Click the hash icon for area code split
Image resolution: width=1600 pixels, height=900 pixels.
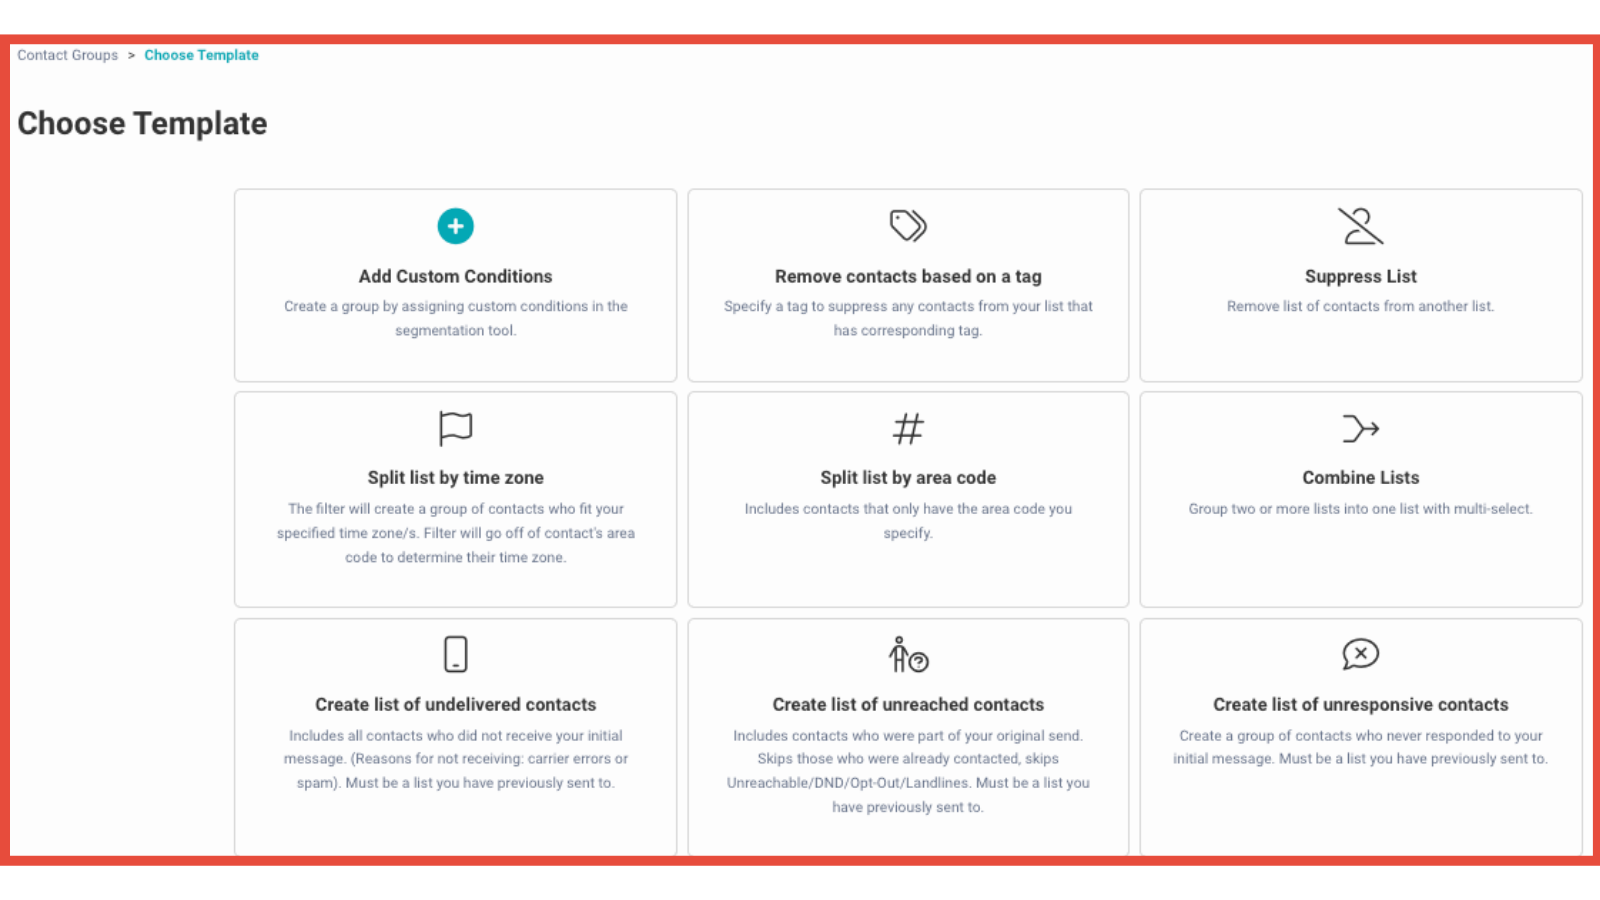pyautogui.click(x=908, y=429)
